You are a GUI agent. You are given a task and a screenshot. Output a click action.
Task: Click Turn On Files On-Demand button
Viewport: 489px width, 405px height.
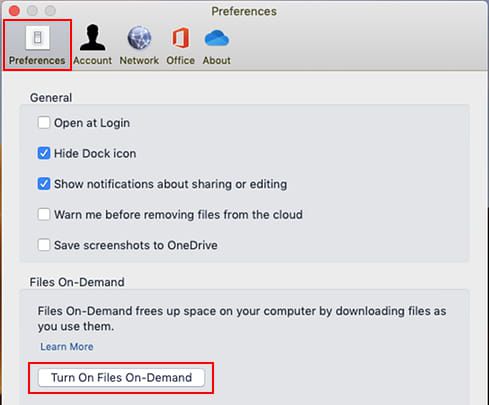coord(121,378)
